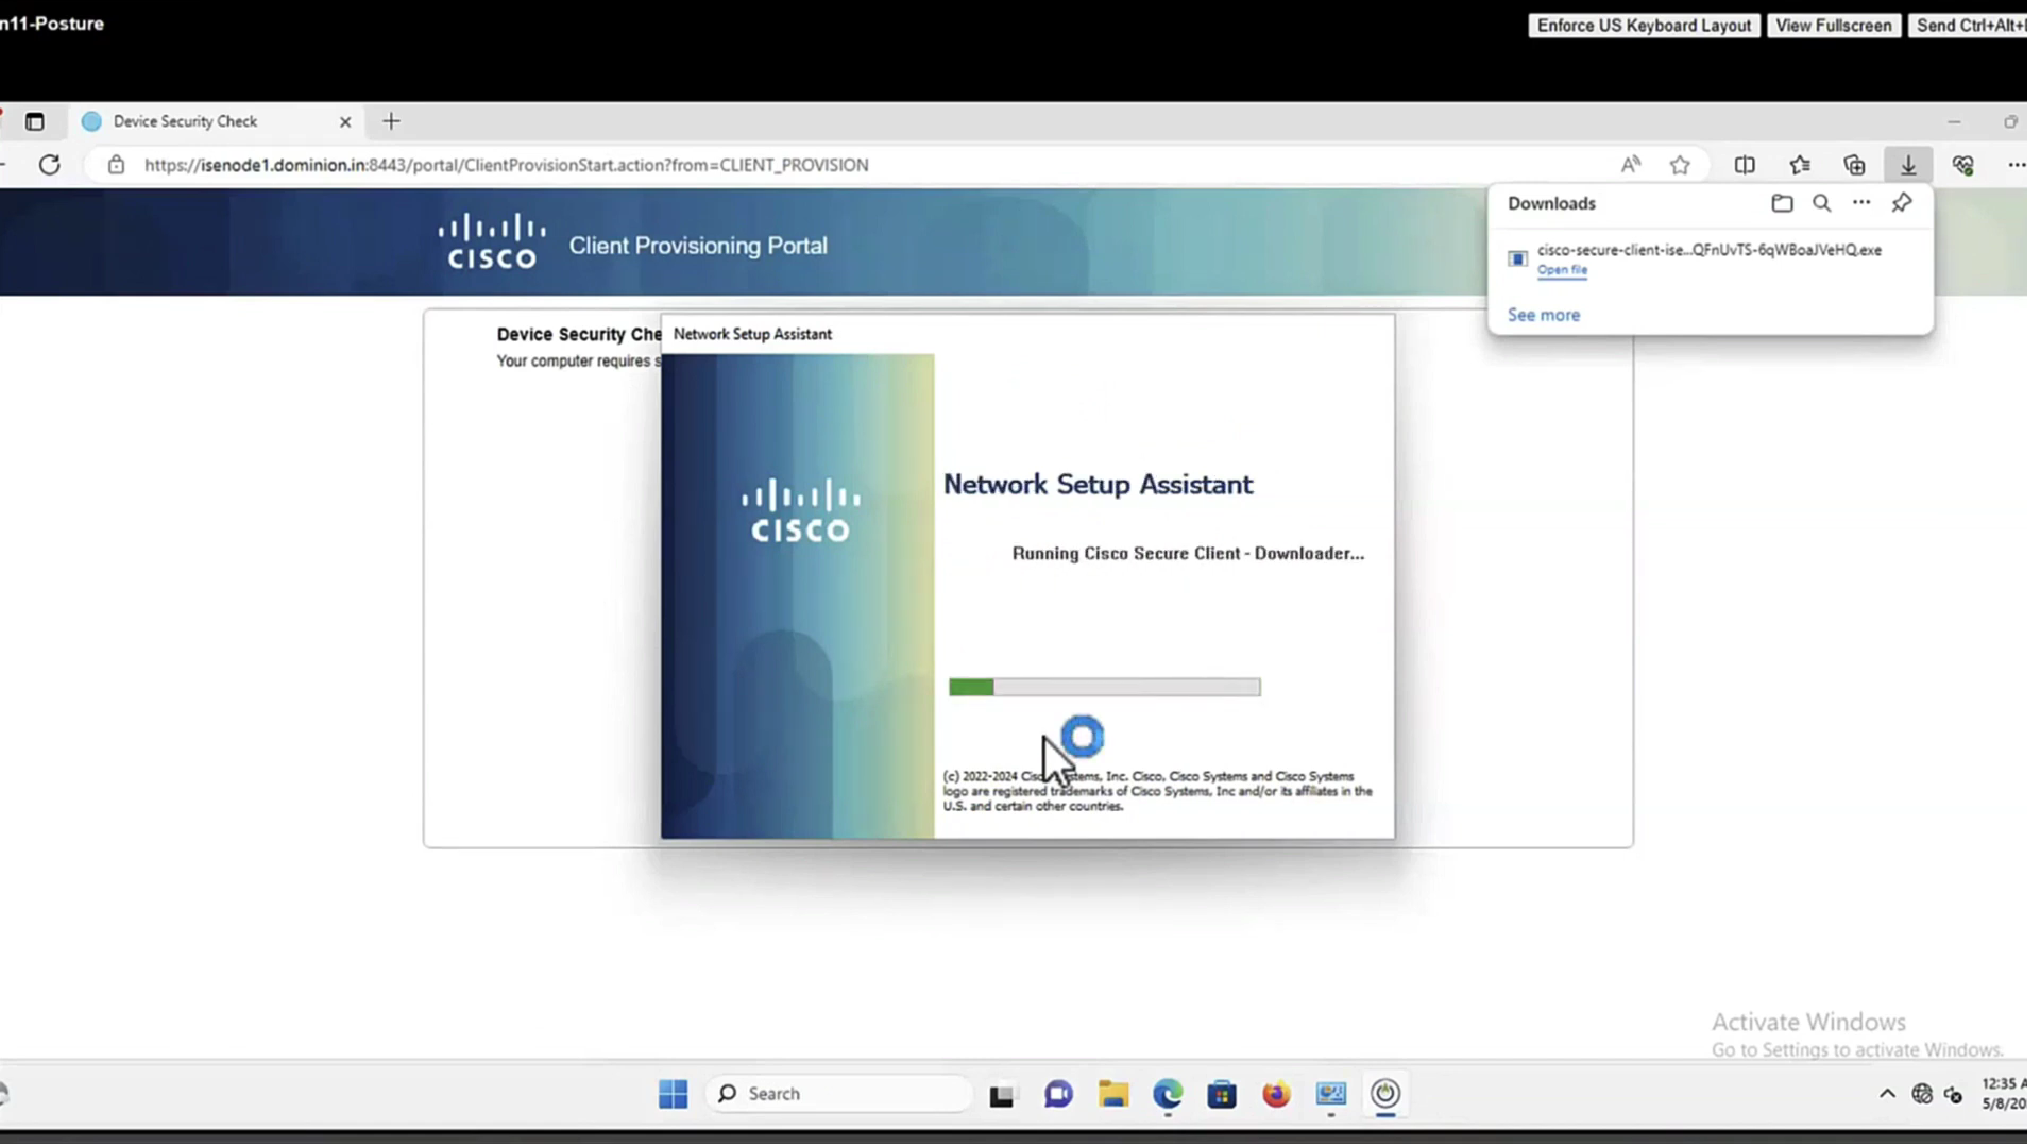The image size is (2027, 1144).
Task: Search downloads with magnifier icon
Action: (x=1822, y=204)
